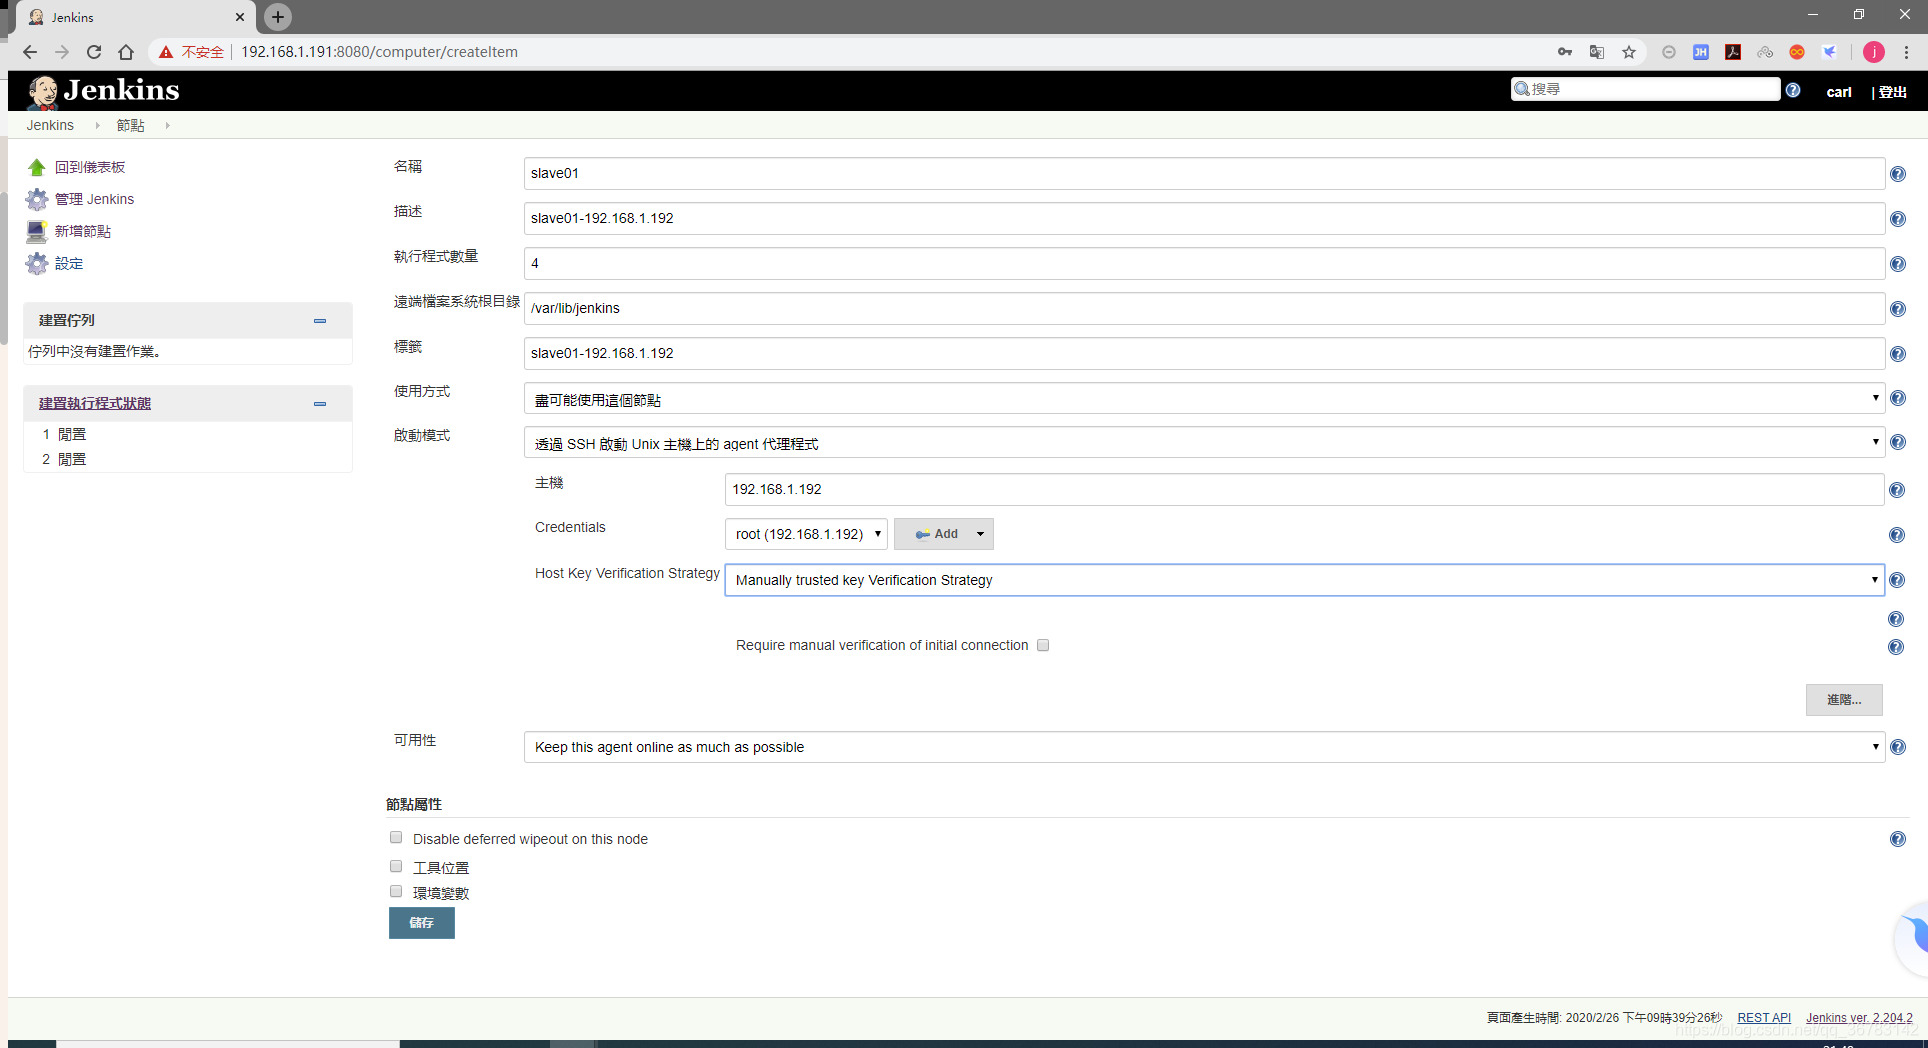Open 管理 Jenkins in sidebar

pyautogui.click(x=94, y=199)
